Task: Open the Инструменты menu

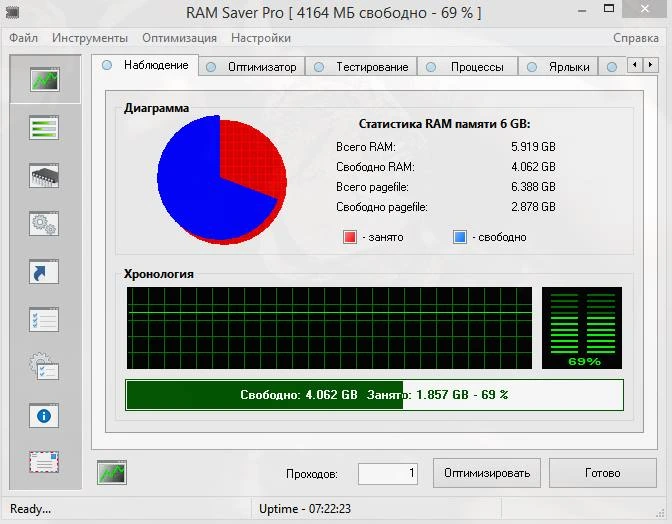Action: [x=90, y=38]
